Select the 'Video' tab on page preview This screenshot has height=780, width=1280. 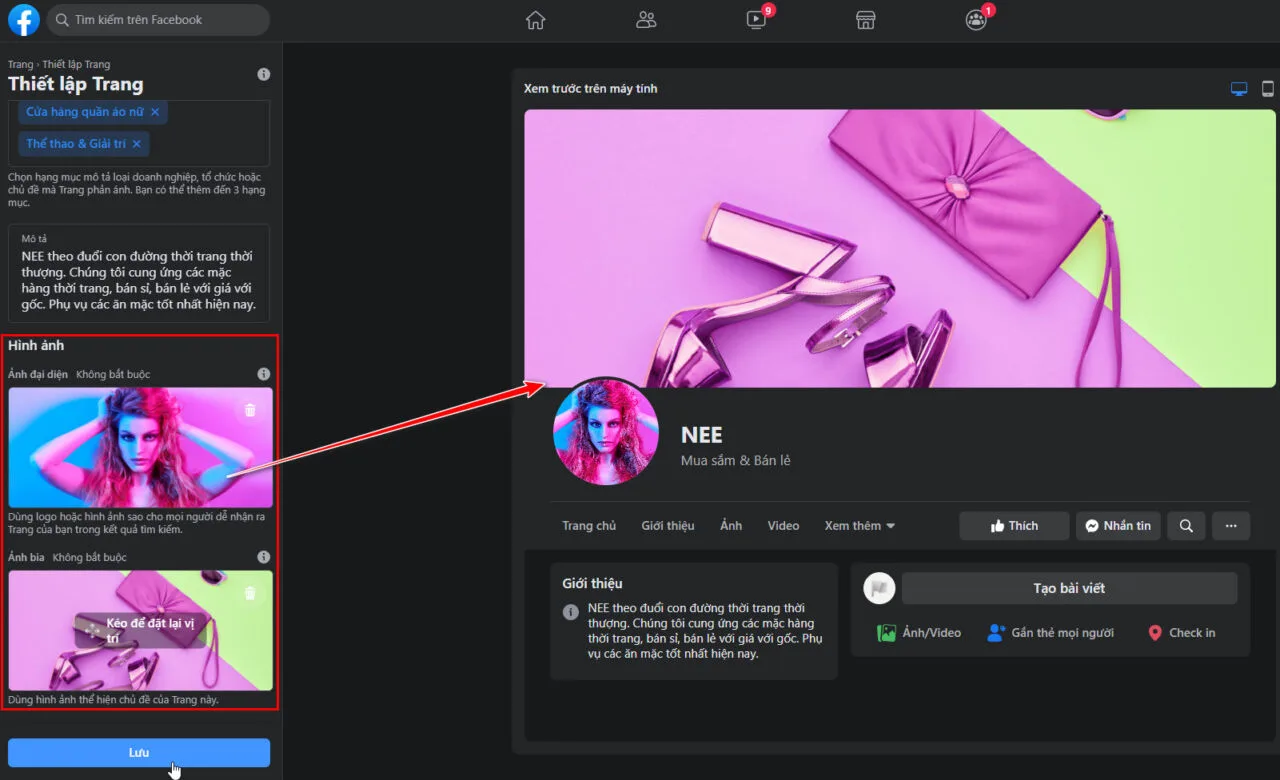pos(783,526)
